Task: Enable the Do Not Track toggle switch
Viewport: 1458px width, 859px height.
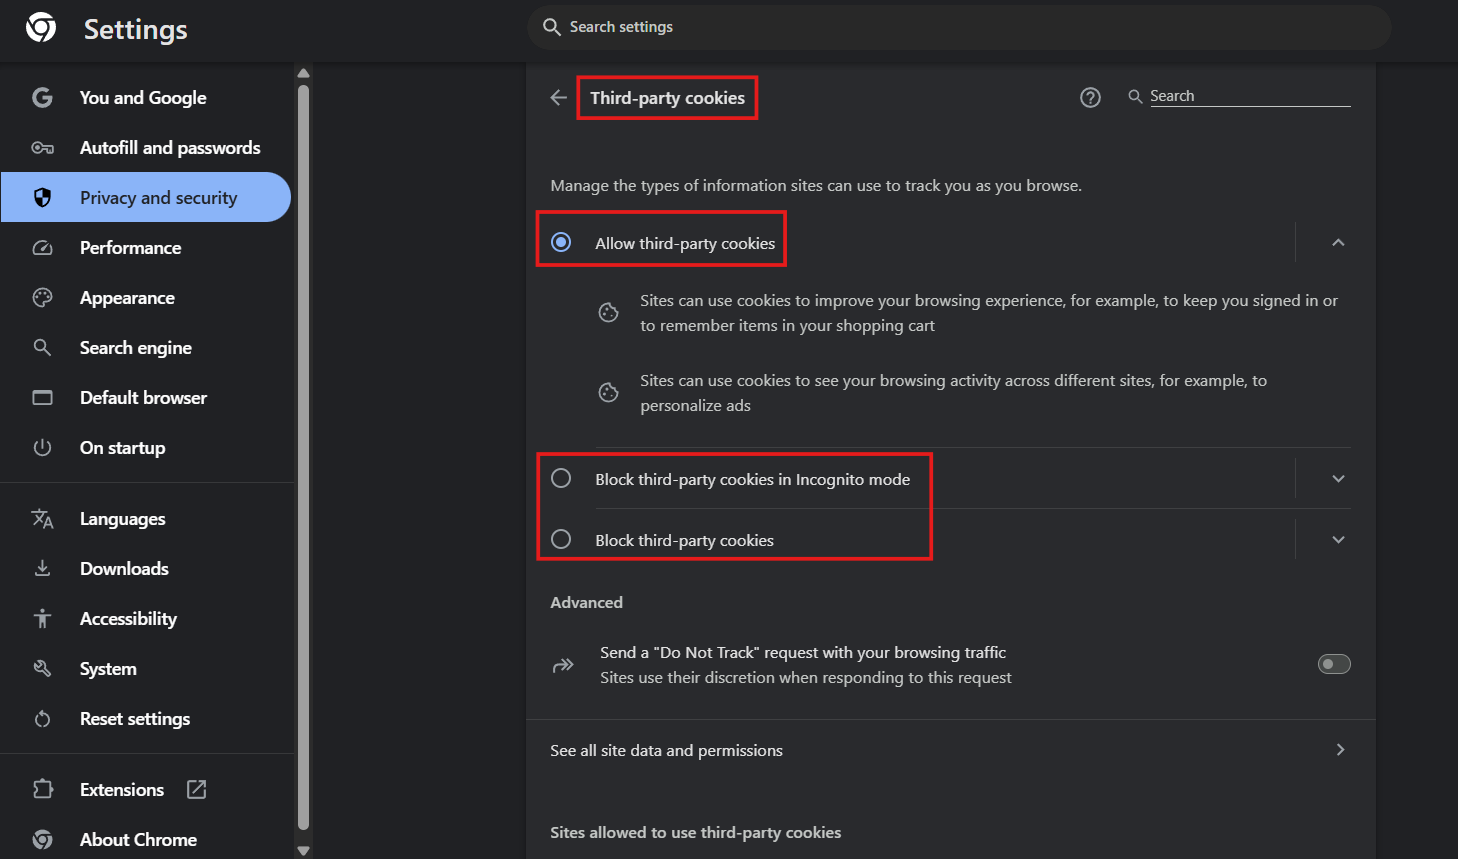Action: tap(1333, 664)
